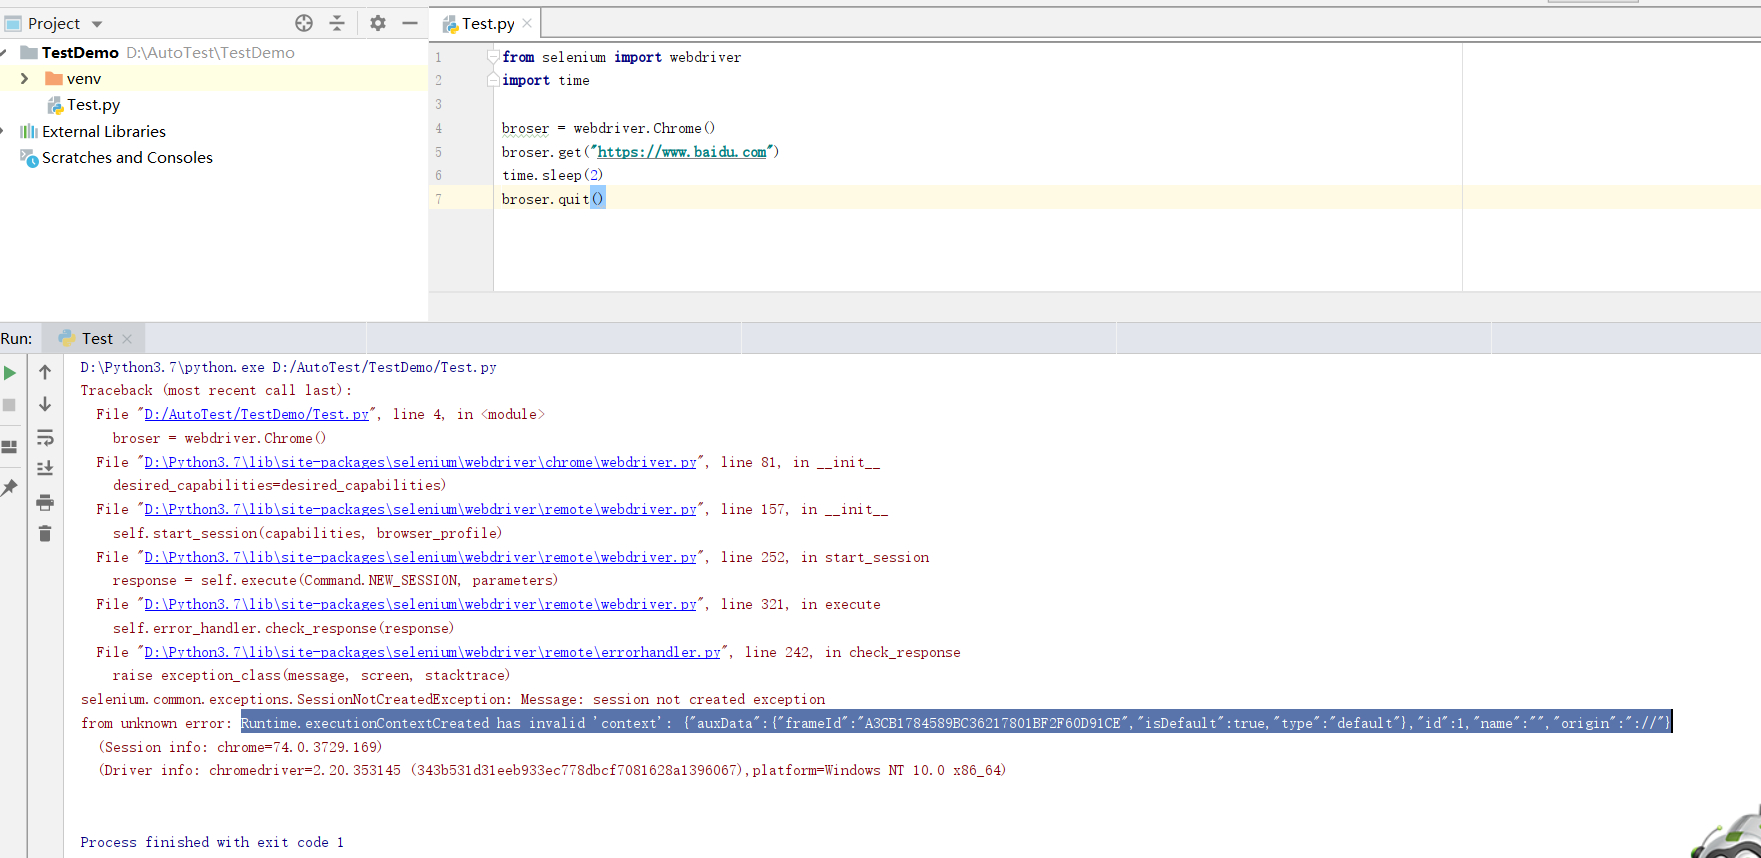1761x858 pixels.
Task: Open the Project view dropdown
Action: coord(97,24)
